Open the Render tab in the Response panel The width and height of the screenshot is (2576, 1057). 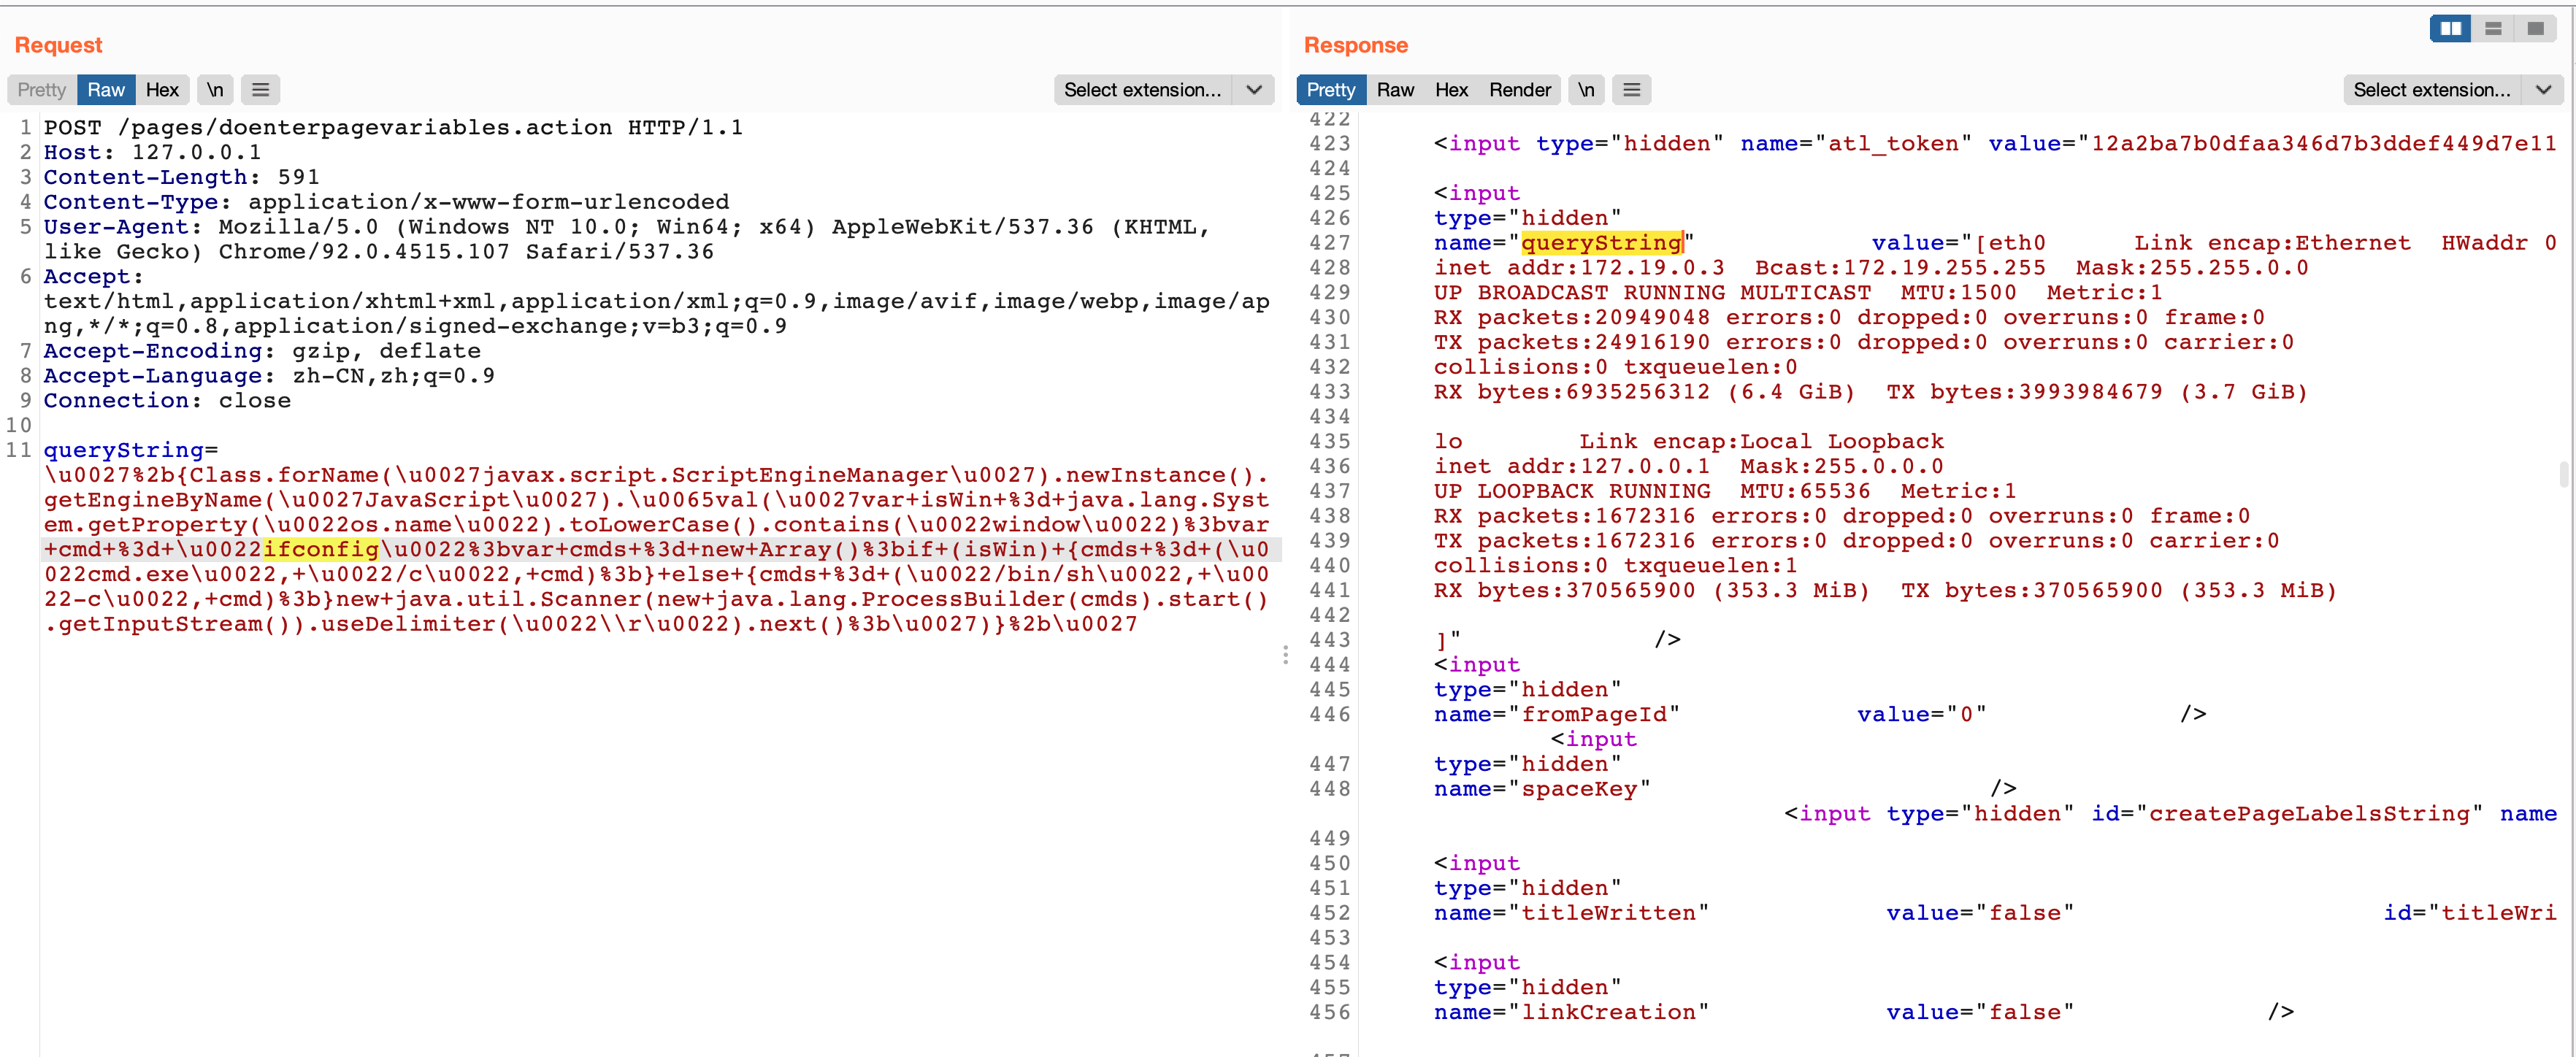[x=1520, y=90]
